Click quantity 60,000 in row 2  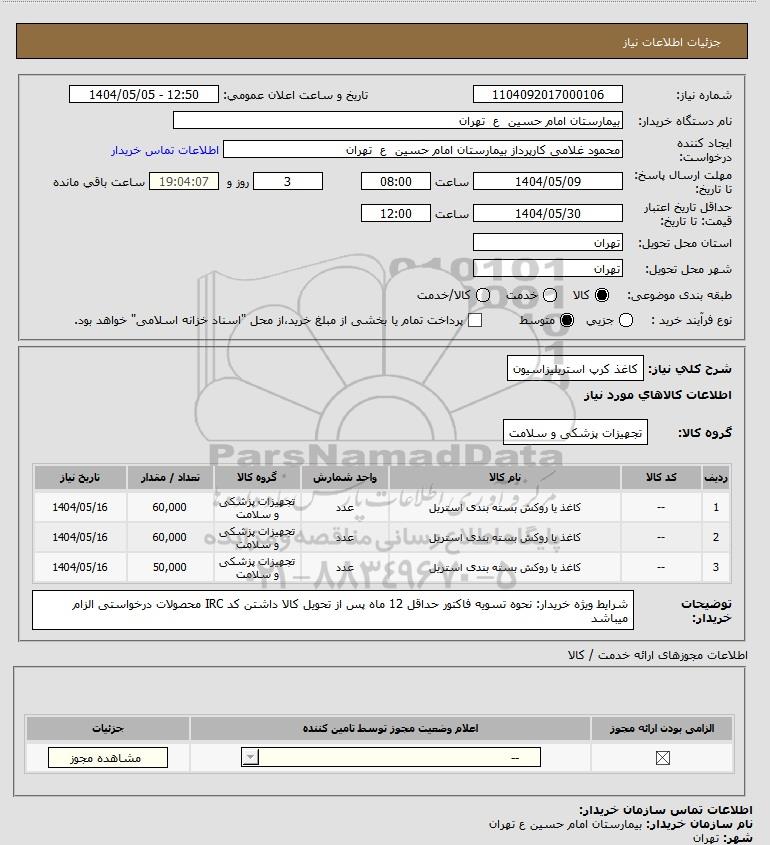[x=170, y=537]
